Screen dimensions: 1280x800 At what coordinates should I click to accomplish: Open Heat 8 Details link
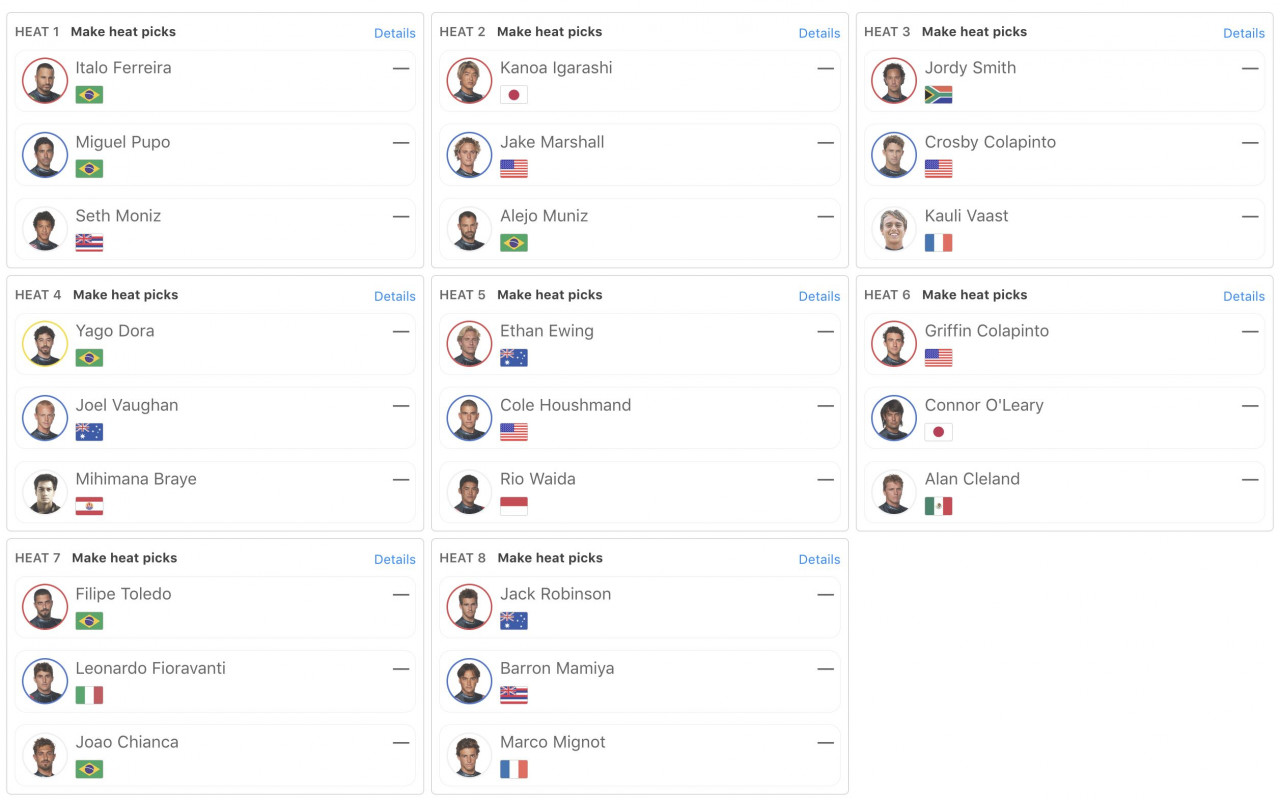tap(819, 559)
